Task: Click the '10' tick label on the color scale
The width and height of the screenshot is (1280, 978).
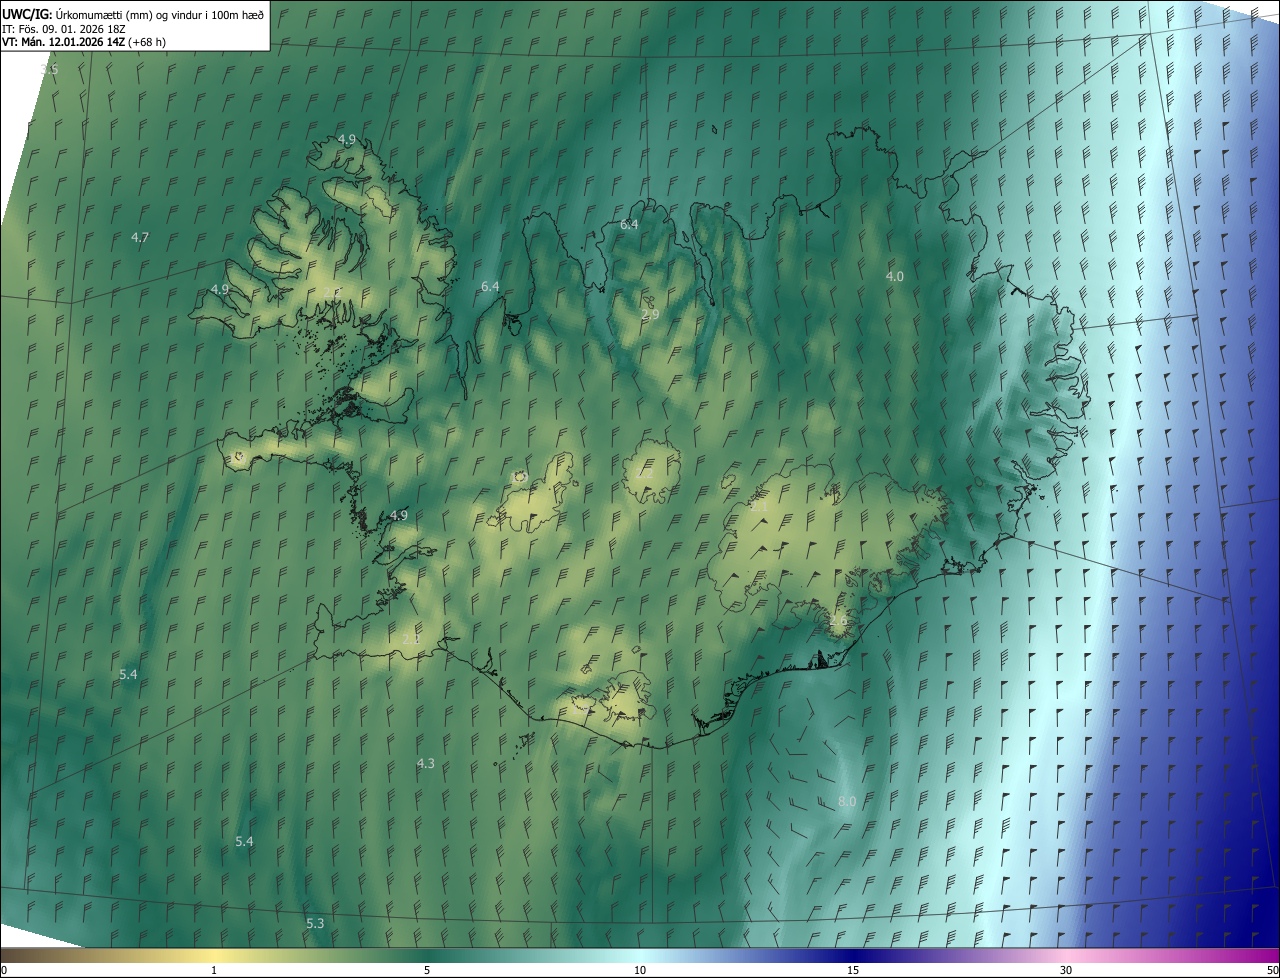Action: pyautogui.click(x=640, y=970)
